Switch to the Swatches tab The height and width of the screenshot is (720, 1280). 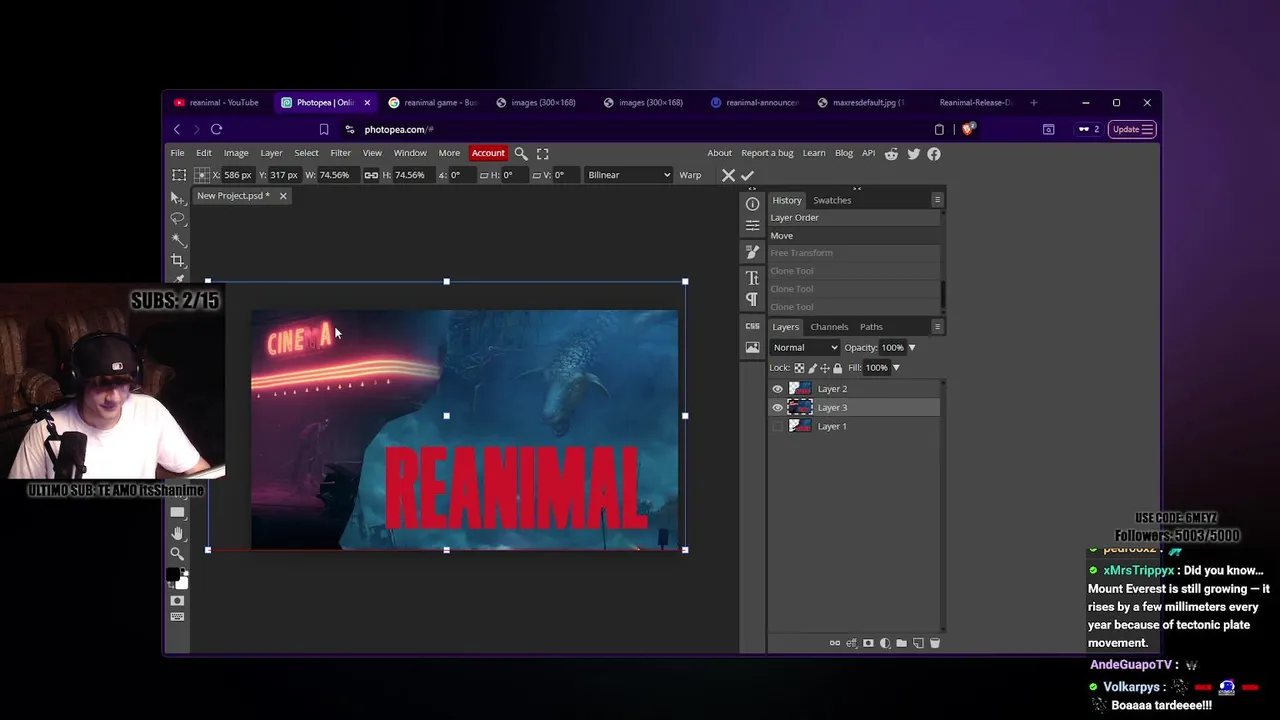point(832,200)
